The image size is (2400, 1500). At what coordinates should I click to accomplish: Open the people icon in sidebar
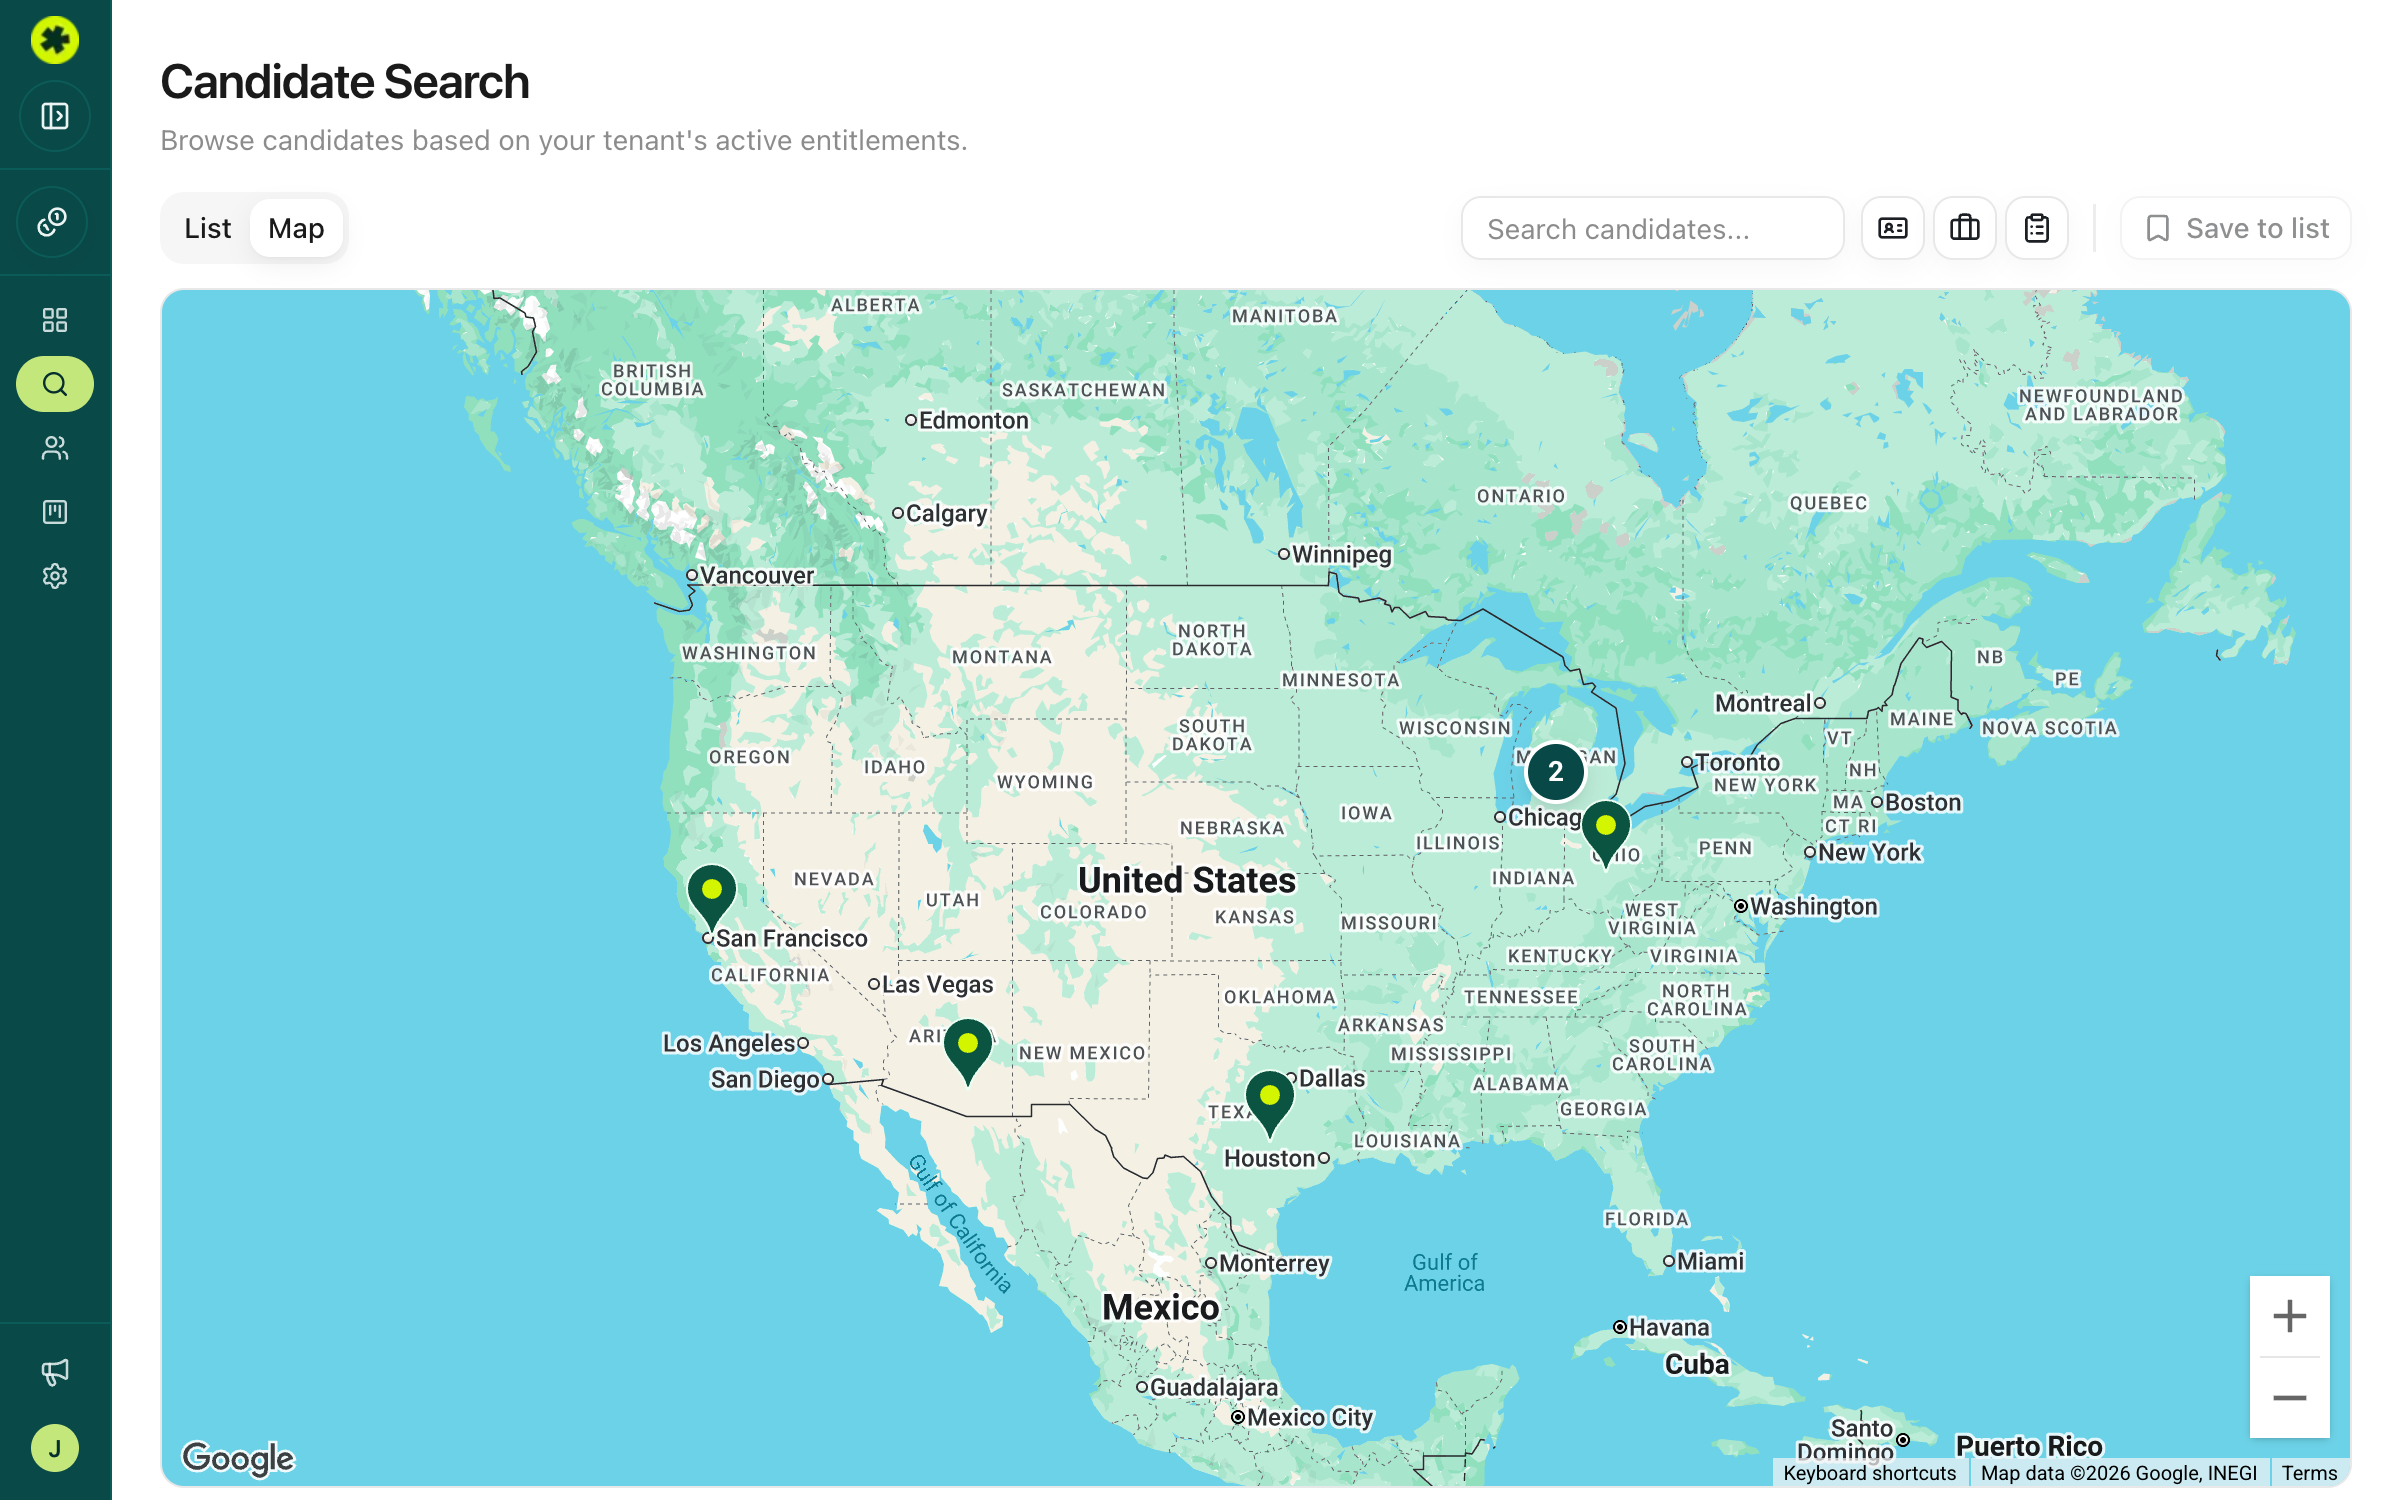coord(55,448)
